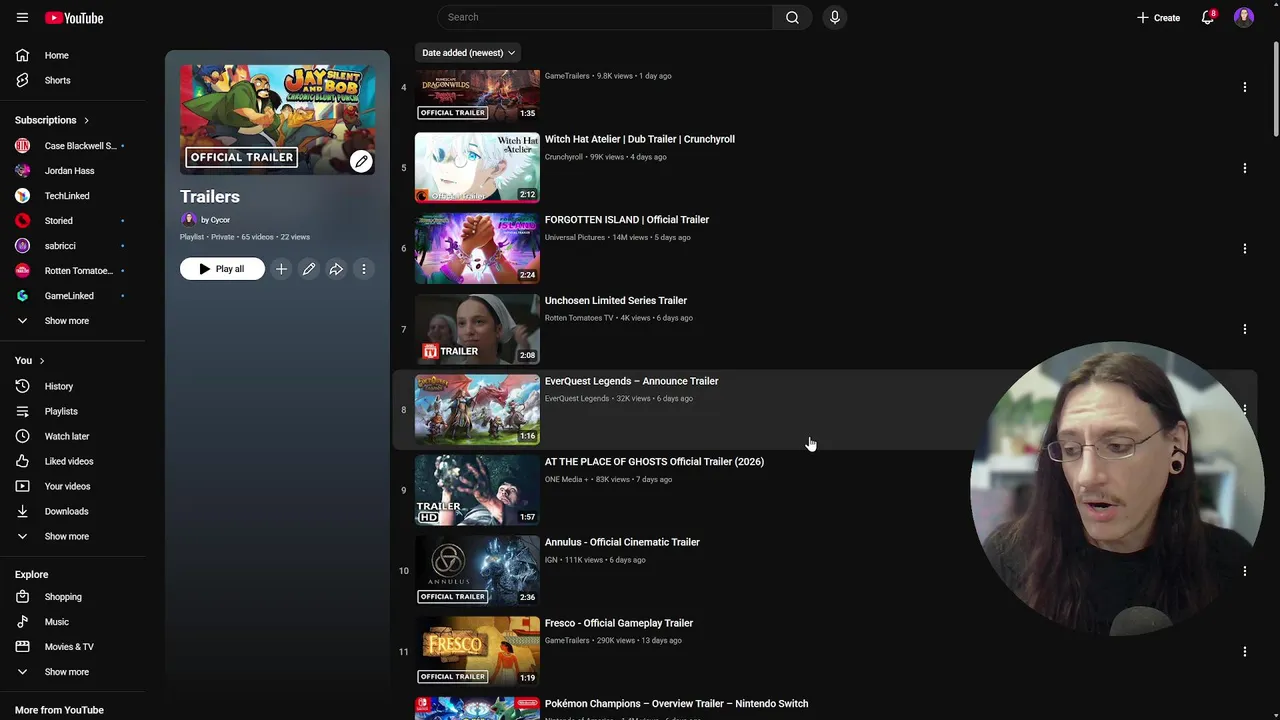Open the notifications bell
Screen dimensions: 1280x720
(1208, 17)
